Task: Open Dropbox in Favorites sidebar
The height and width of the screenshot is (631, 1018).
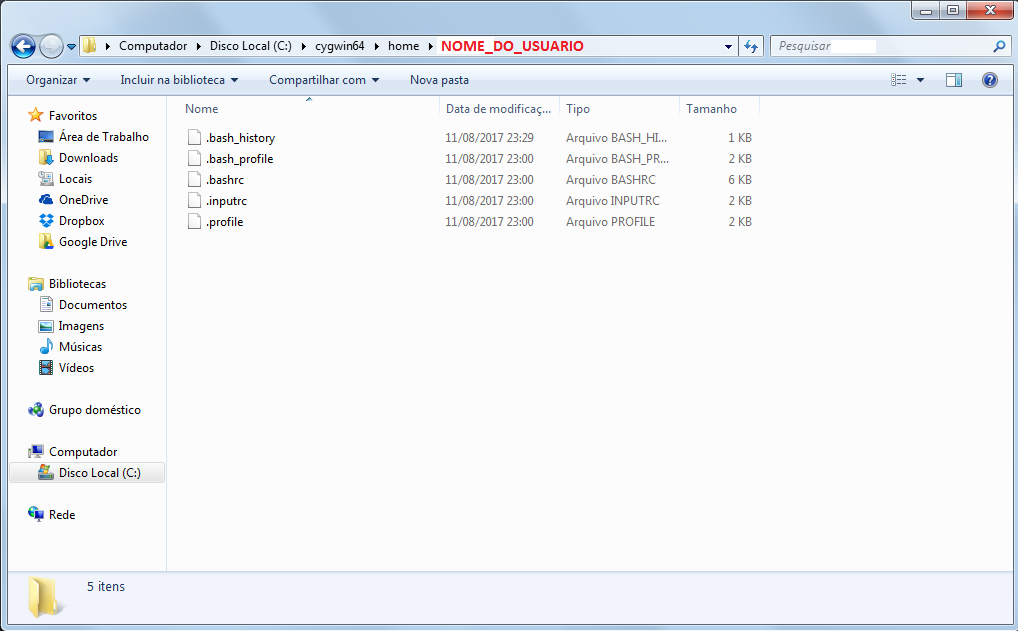Action: tap(81, 221)
